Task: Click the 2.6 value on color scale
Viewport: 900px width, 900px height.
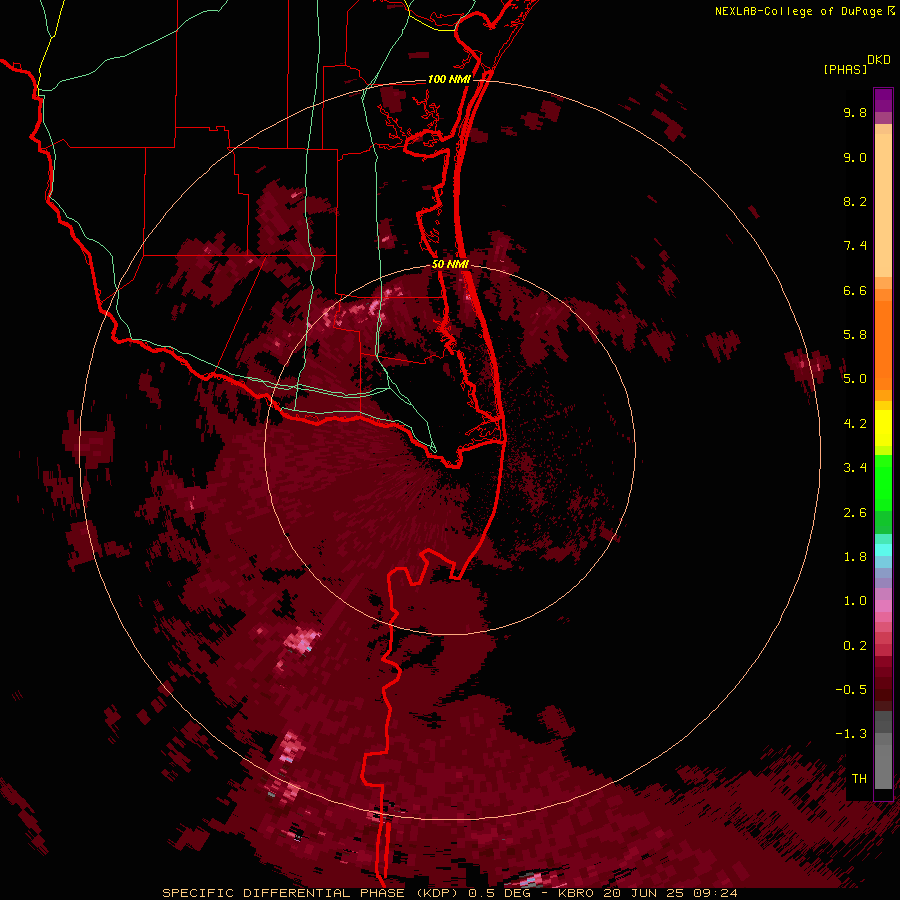Action: pos(855,513)
